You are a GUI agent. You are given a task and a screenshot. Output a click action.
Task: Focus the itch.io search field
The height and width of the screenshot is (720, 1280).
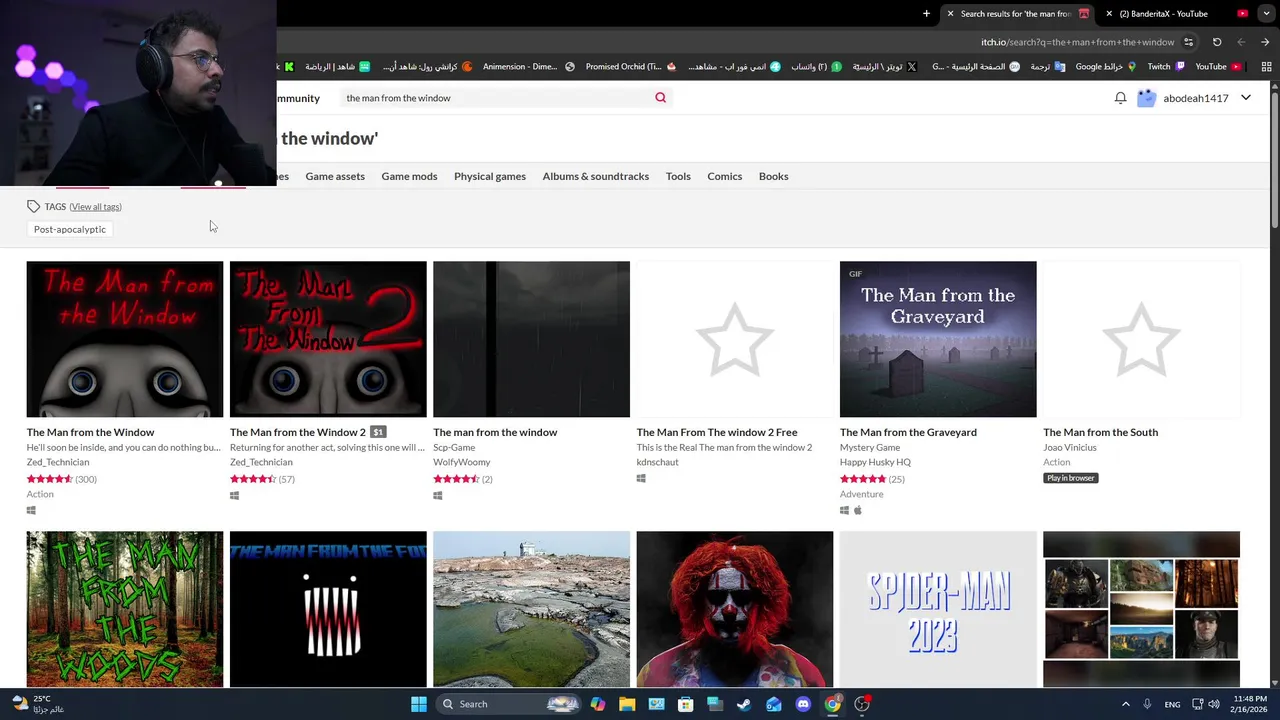[495, 98]
